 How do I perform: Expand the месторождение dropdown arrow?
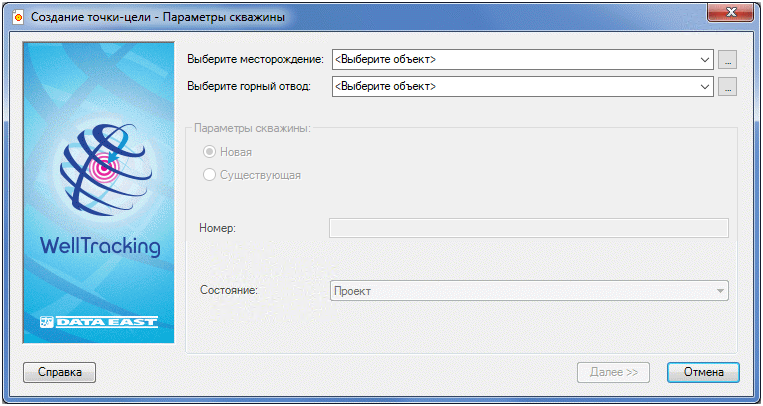click(x=705, y=60)
